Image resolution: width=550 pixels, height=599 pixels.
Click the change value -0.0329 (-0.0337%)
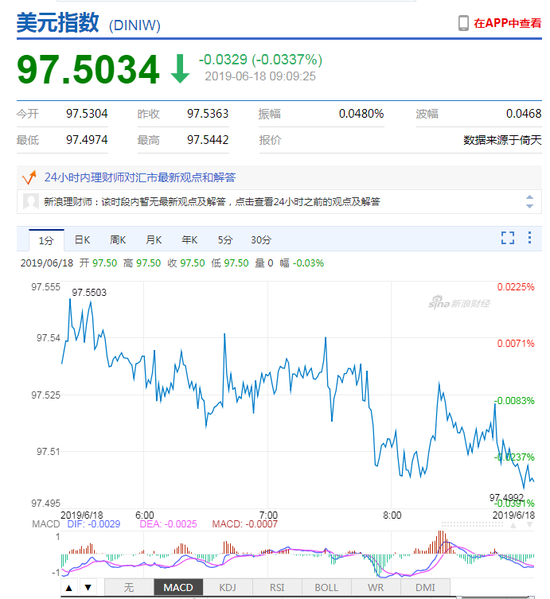[x=260, y=60]
